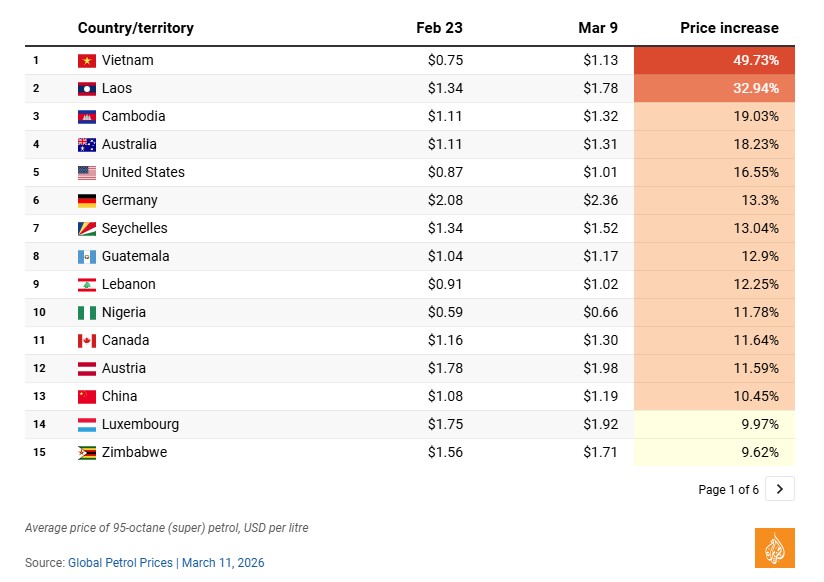
Task: Sort by Feb 23 column header
Action: tap(439, 28)
